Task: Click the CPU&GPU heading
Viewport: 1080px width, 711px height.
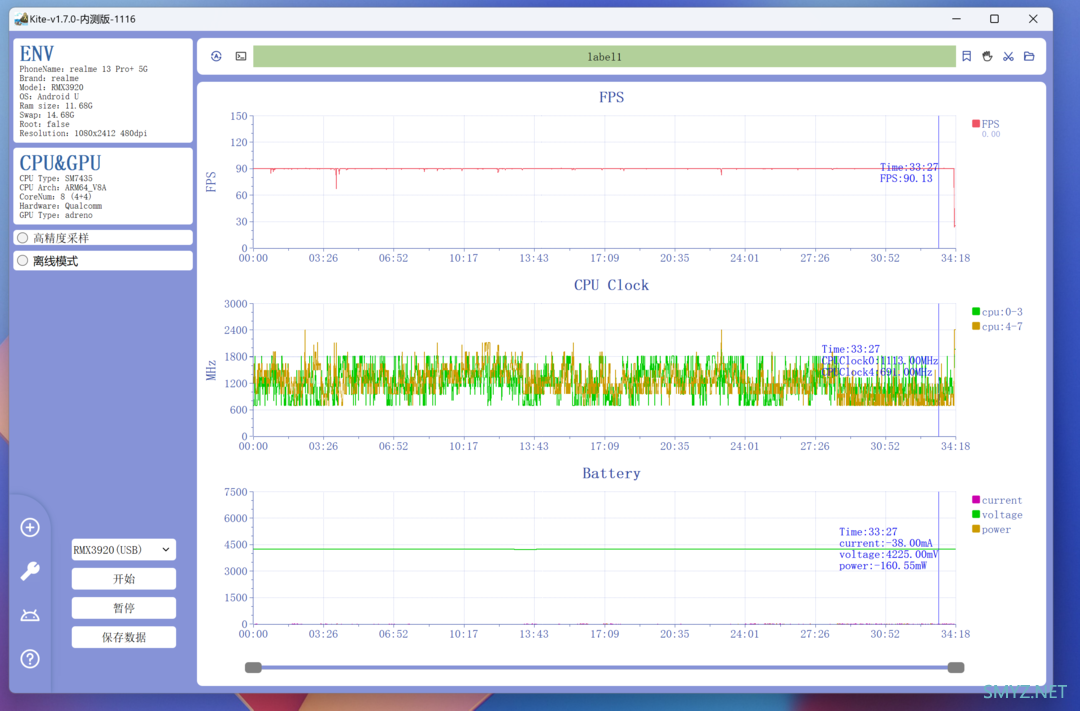Action: pos(60,163)
